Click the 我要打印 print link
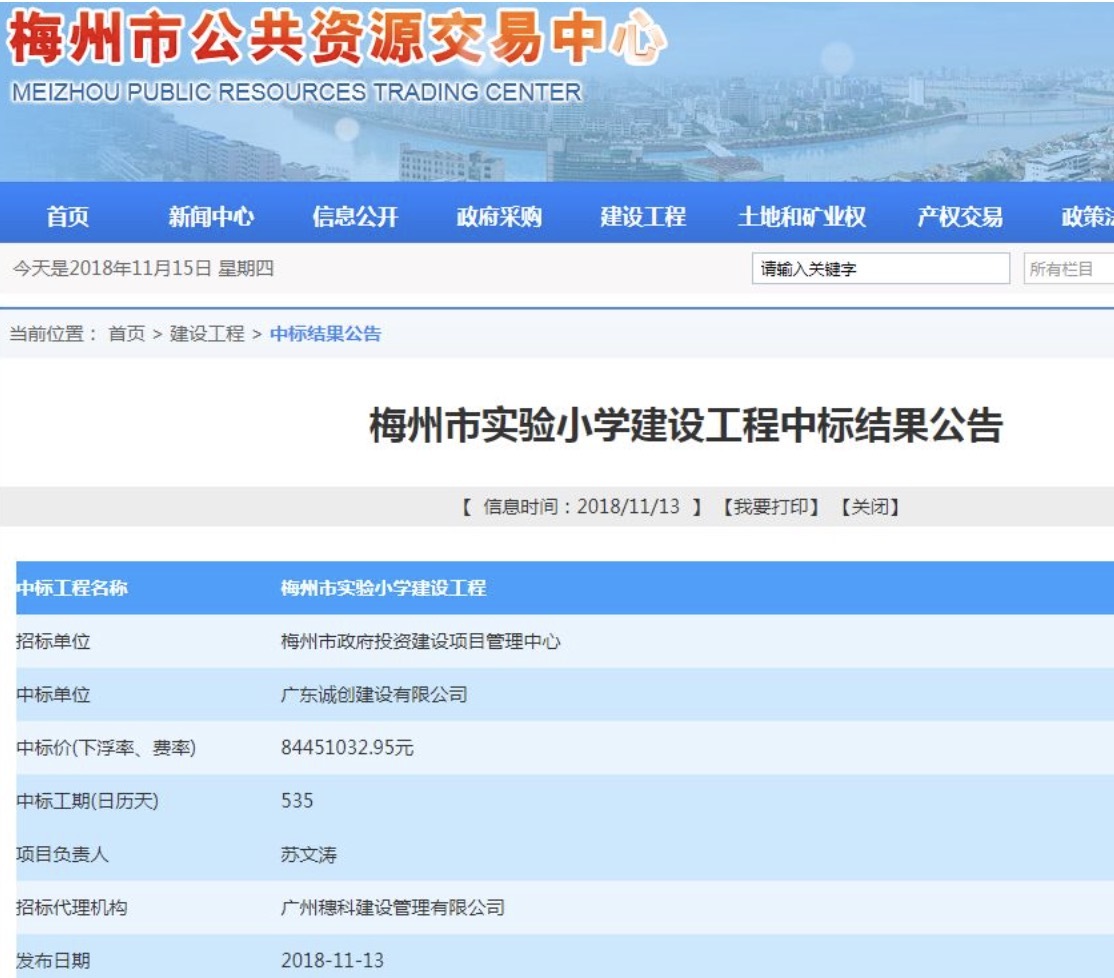Viewport: 1114px width, 978px height. point(770,507)
